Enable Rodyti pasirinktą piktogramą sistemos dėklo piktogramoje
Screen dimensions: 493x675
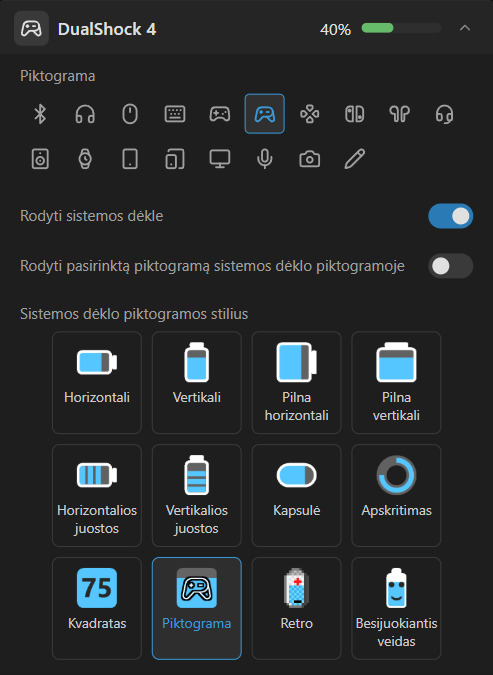[450, 266]
